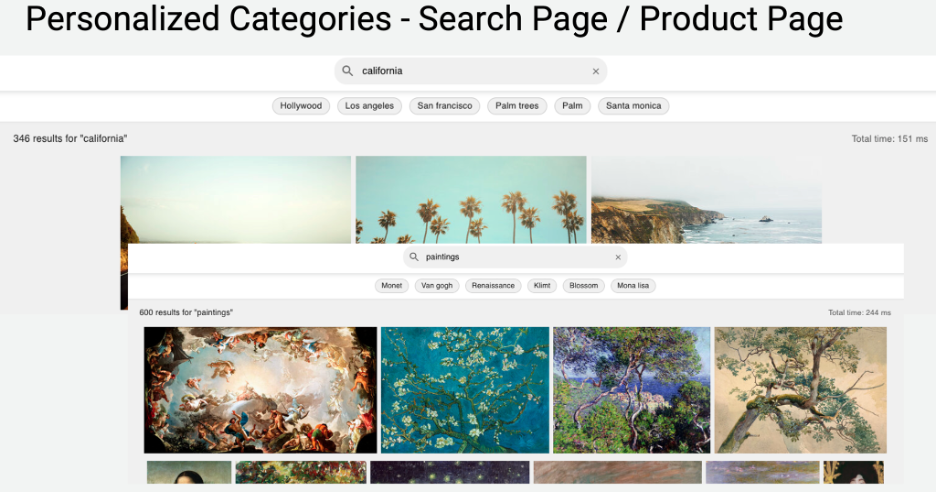The width and height of the screenshot is (936, 492).
Task: Click the "Total time: 151 ms" label
Action: (889, 139)
